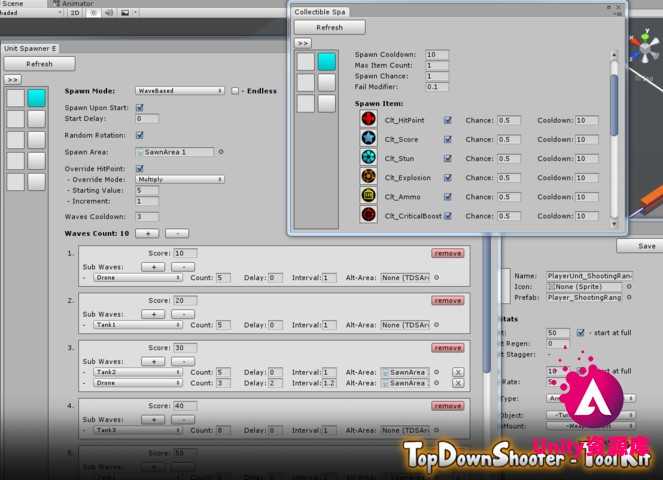
Task: Click the Clt_Stun item icon
Action: coord(368,157)
